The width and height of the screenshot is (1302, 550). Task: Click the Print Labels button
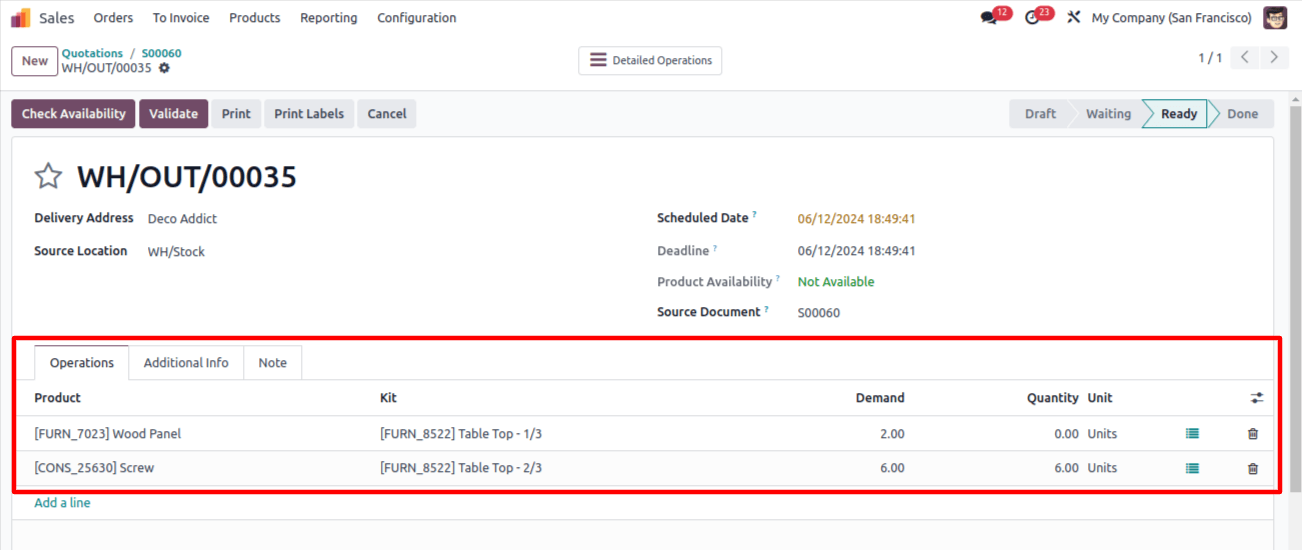point(309,114)
